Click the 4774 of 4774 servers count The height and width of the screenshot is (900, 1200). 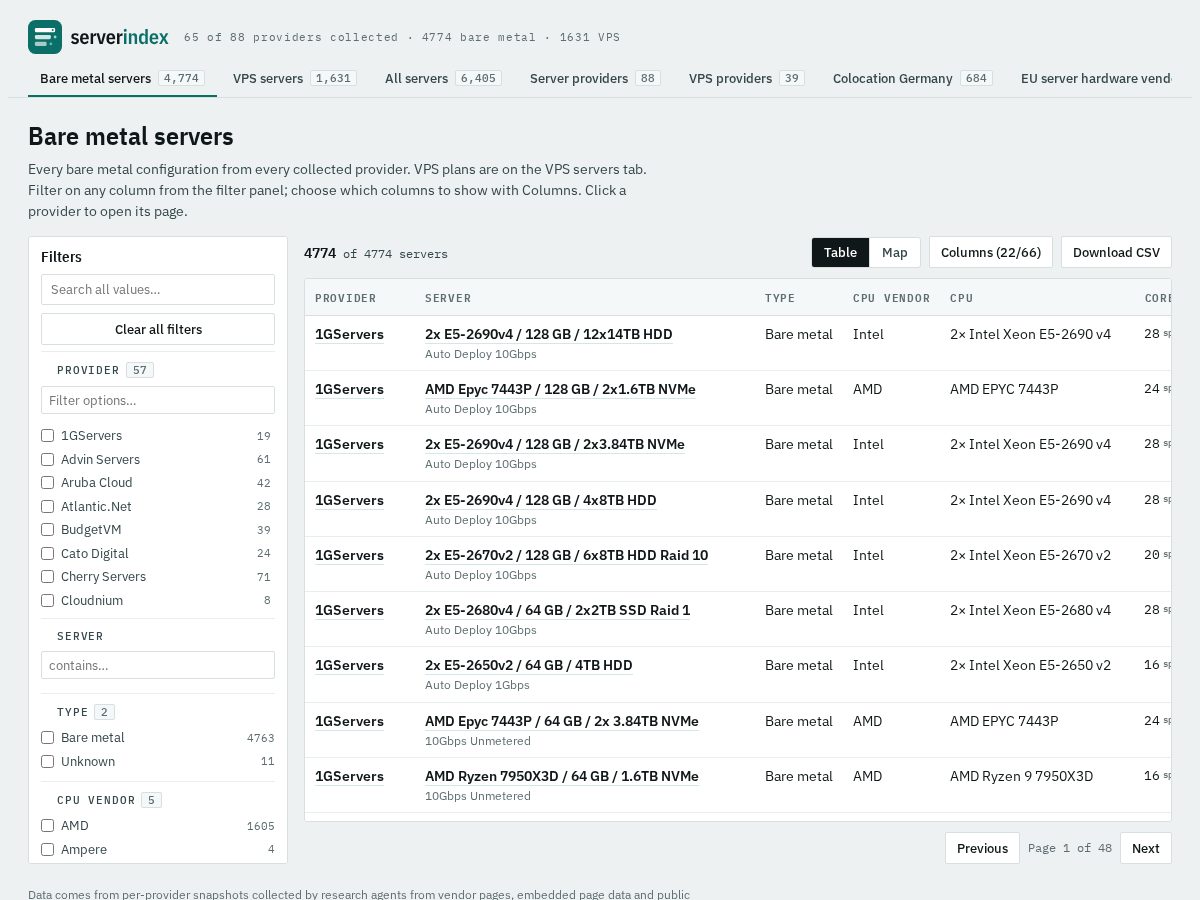[376, 253]
